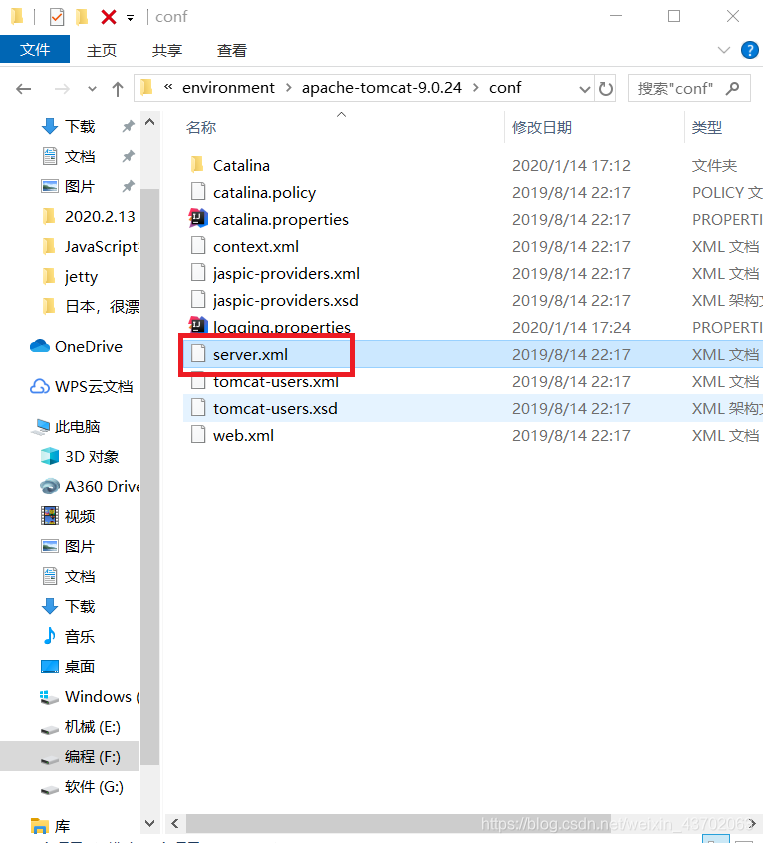Click horizontal scrollbar left arrow
Screen dimensions: 763x843
(175, 823)
